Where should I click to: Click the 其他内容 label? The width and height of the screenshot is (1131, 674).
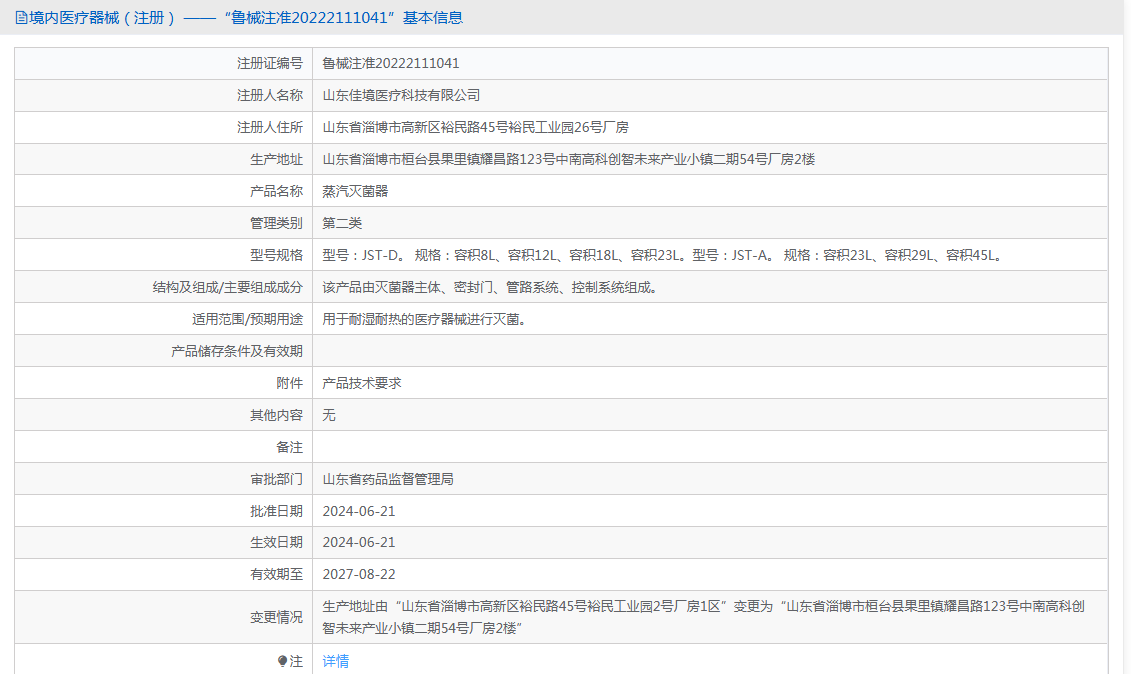(276, 415)
